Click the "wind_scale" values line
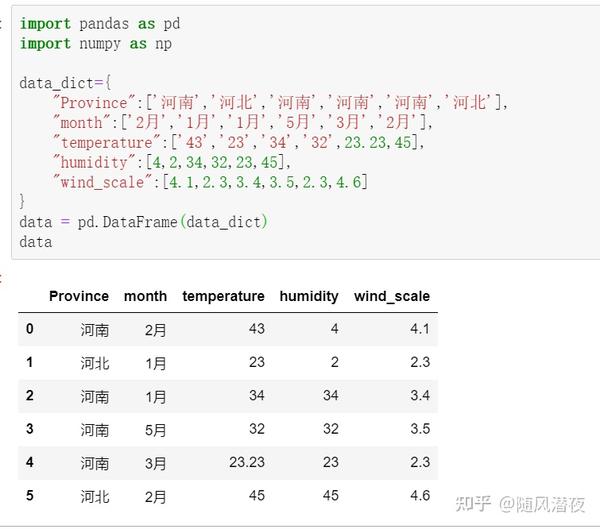This screenshot has height=529, width=600. [x=210, y=182]
